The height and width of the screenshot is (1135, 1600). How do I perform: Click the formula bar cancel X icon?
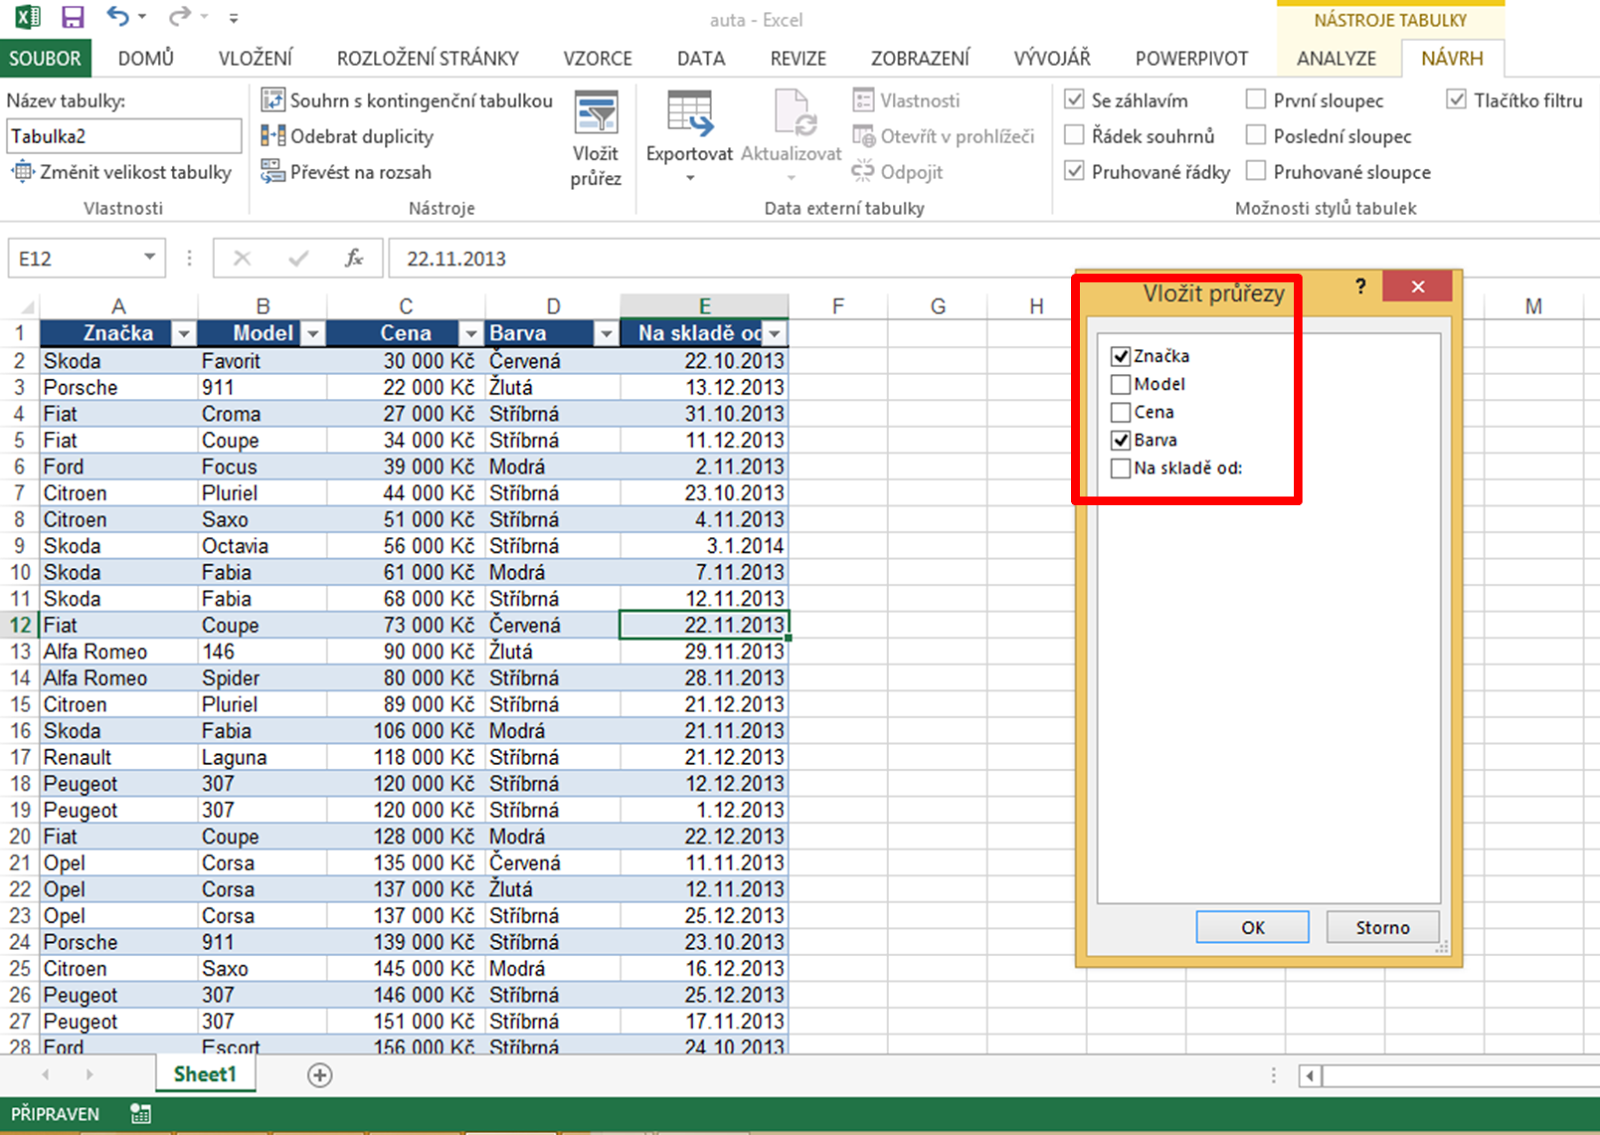242,259
